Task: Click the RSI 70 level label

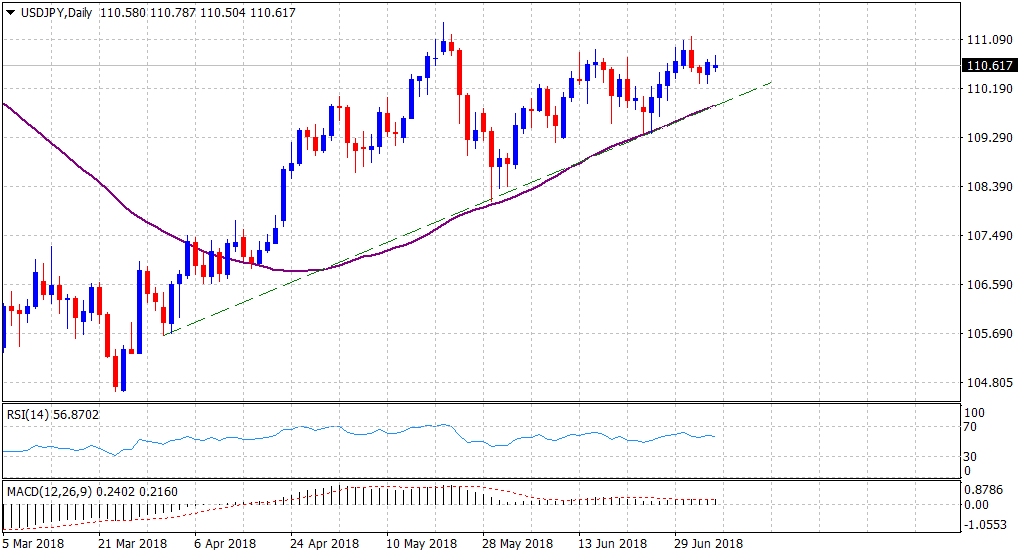Action: coord(968,428)
